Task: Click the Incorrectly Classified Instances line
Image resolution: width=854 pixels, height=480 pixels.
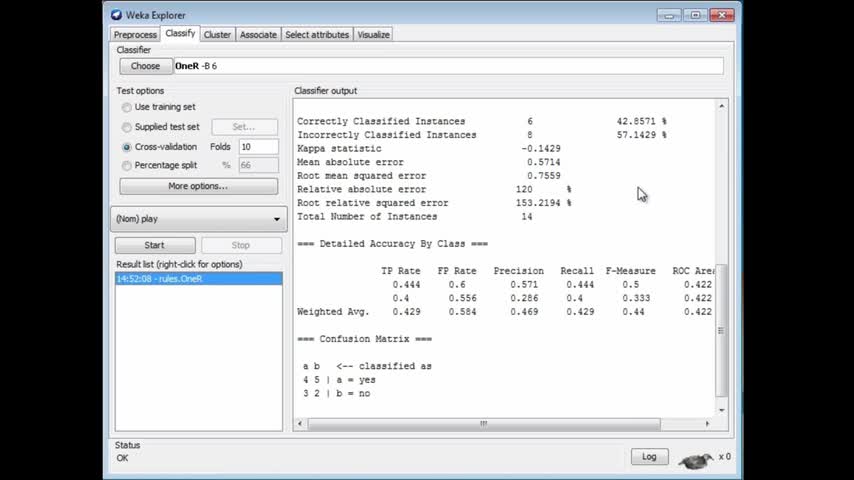Action: coord(482,135)
